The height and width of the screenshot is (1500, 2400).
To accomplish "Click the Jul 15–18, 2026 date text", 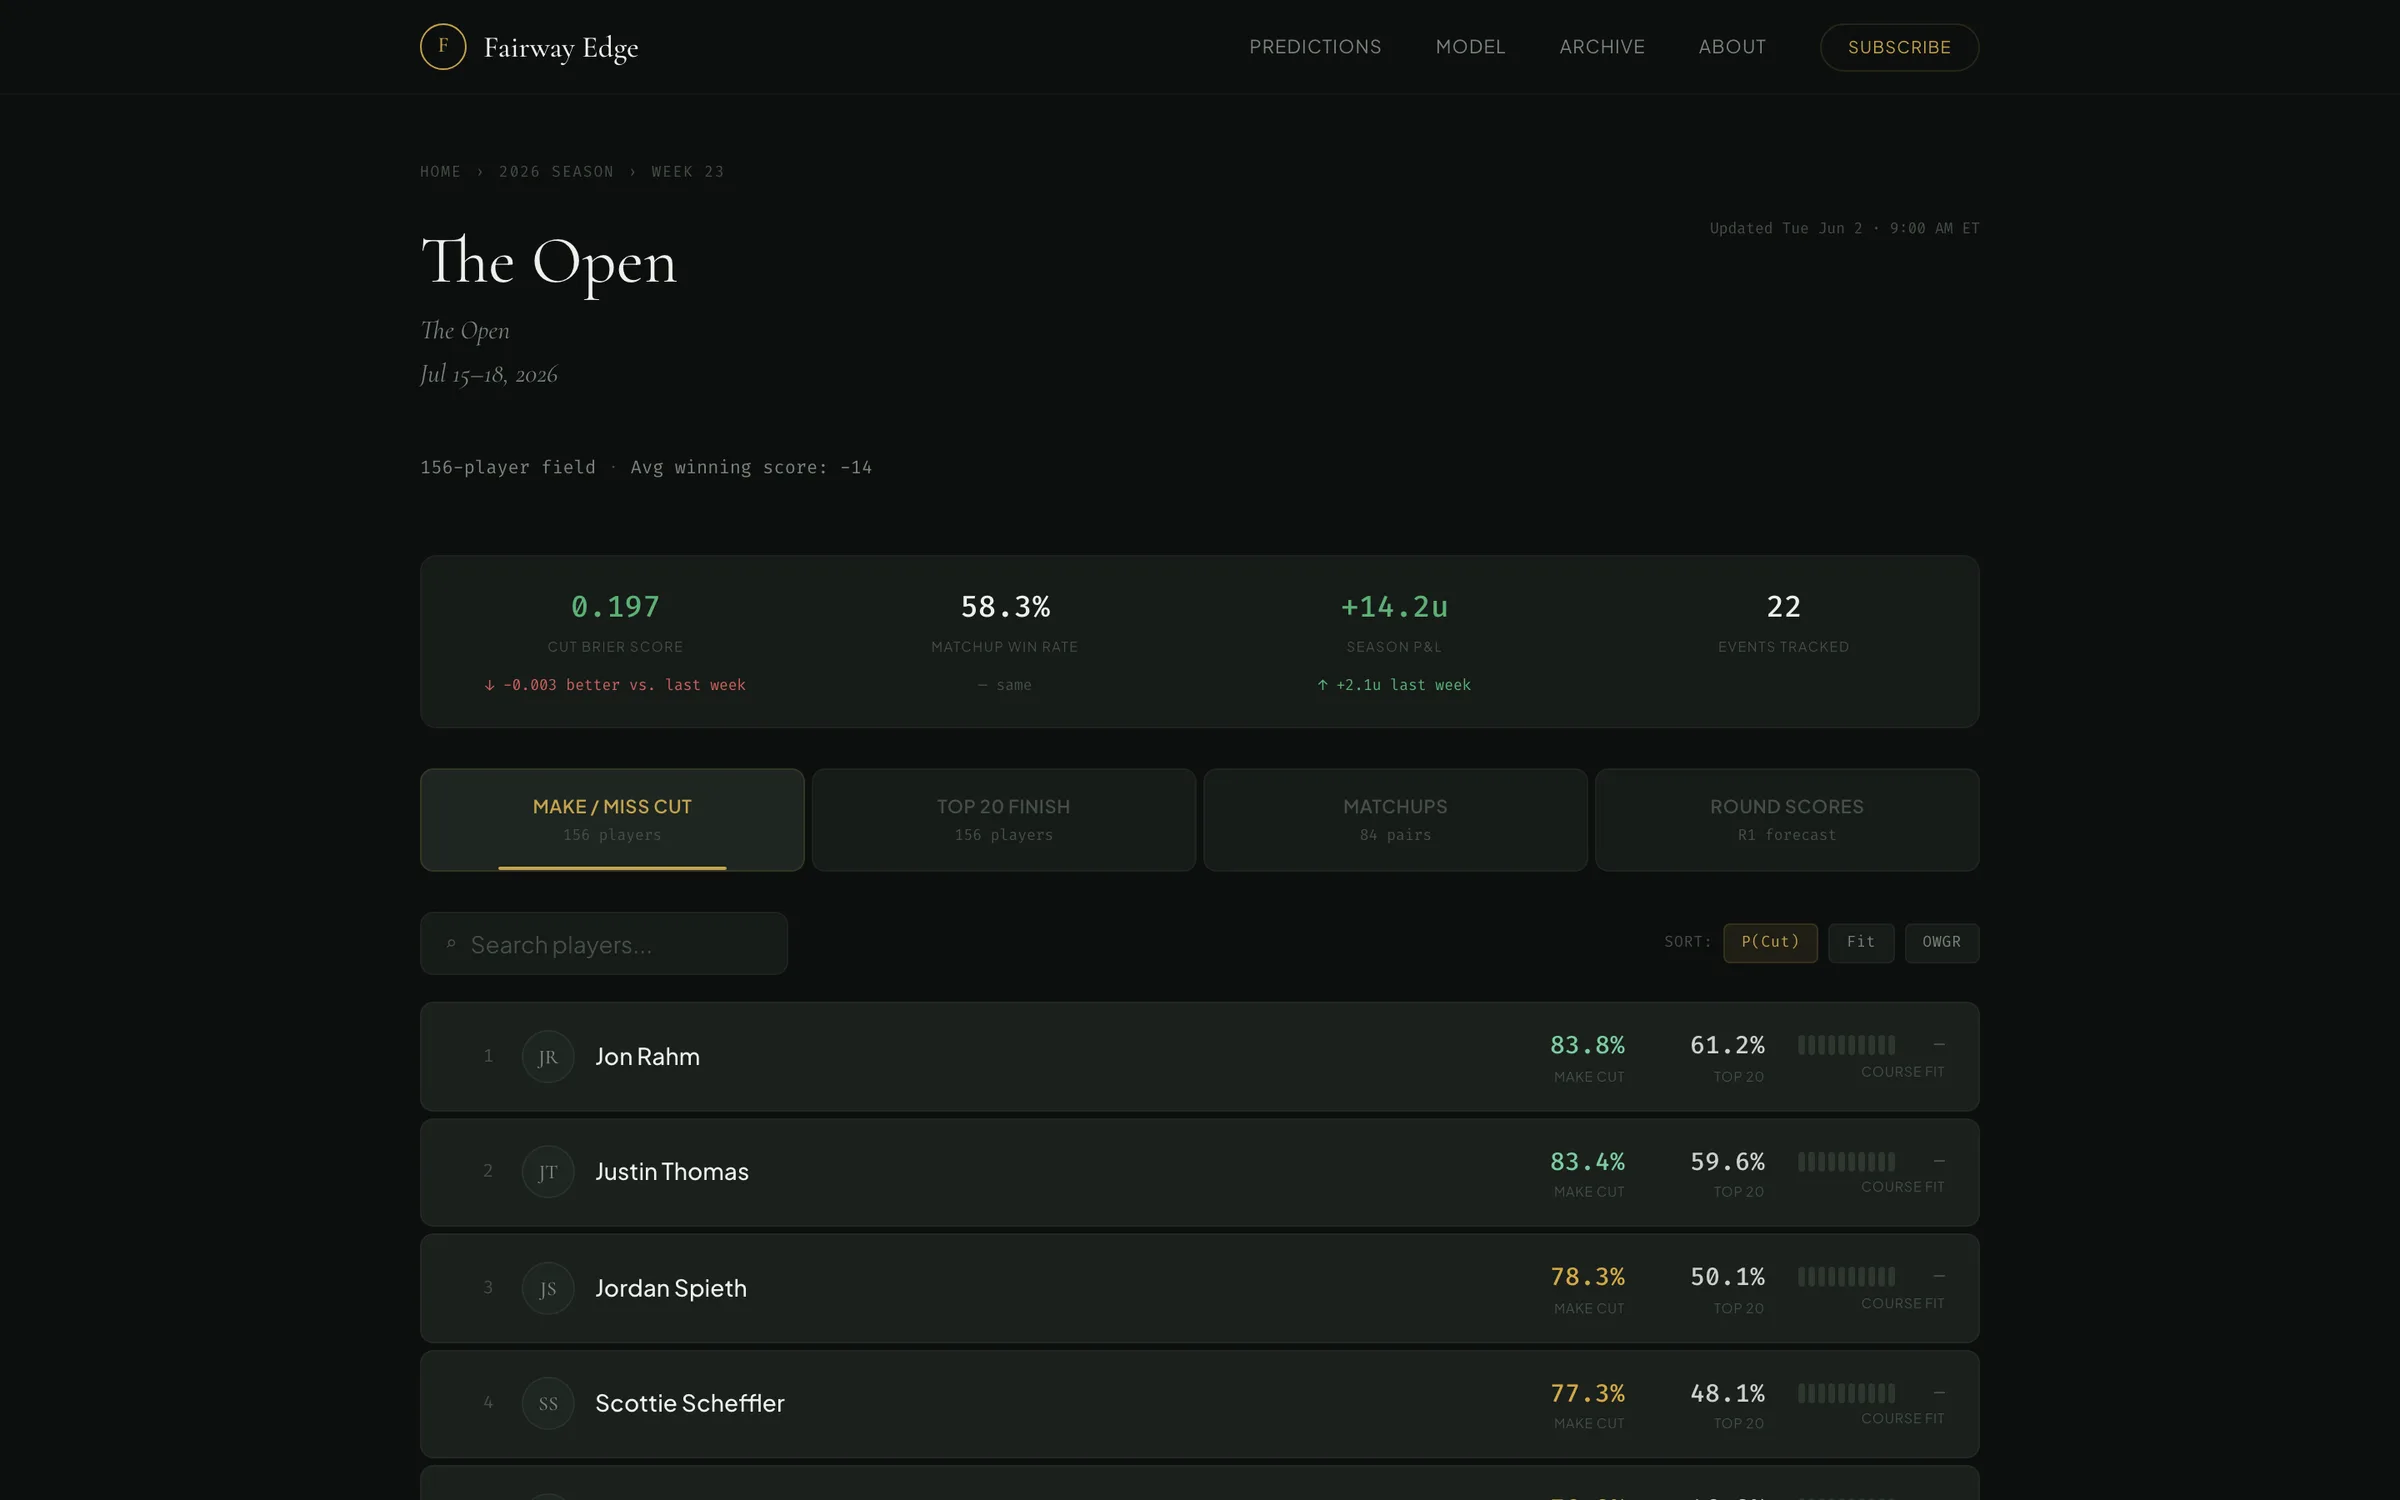I will coord(489,374).
